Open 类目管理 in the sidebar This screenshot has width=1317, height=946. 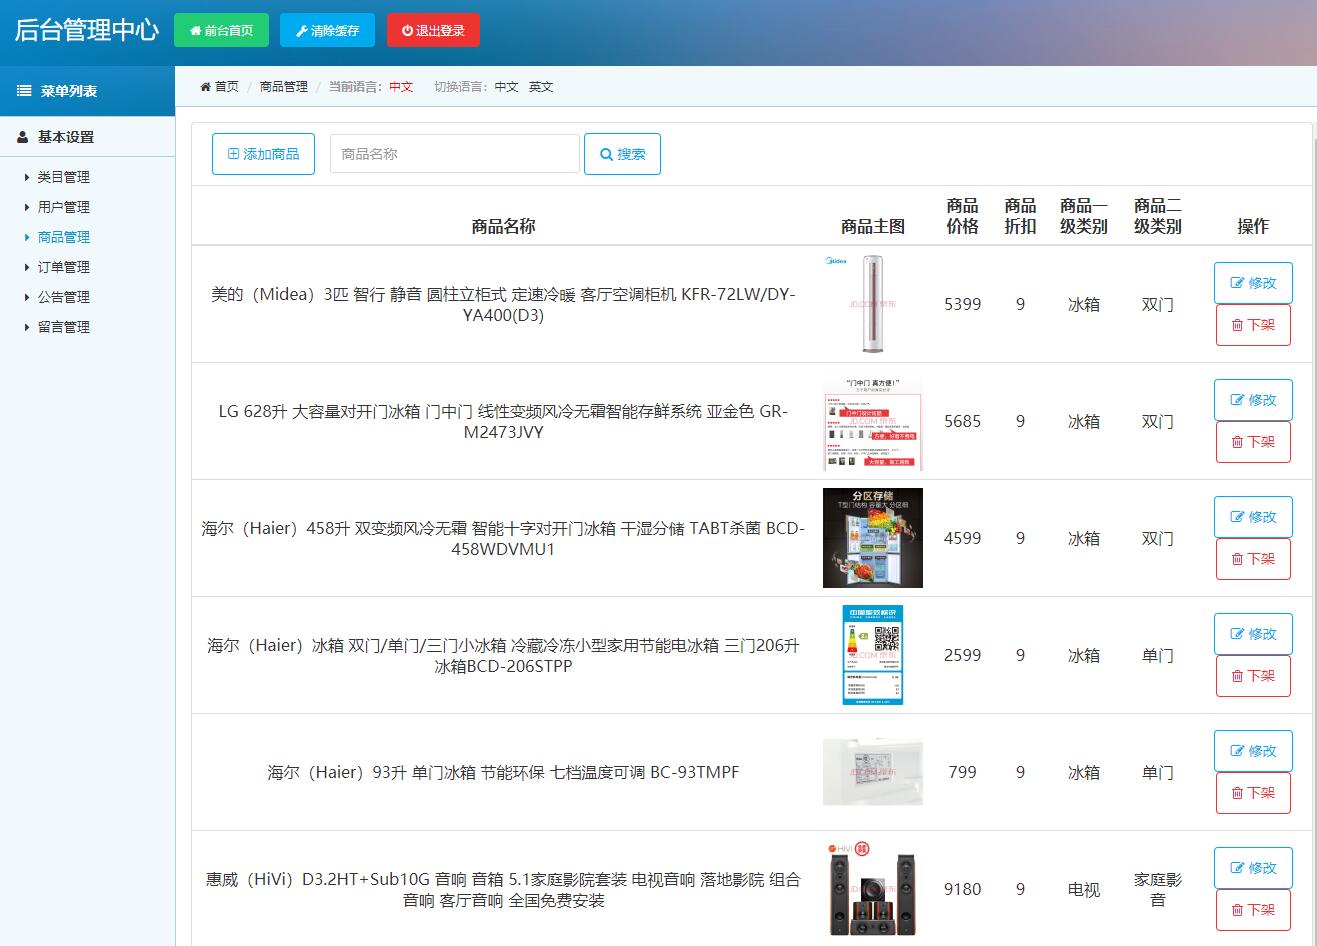(64, 177)
